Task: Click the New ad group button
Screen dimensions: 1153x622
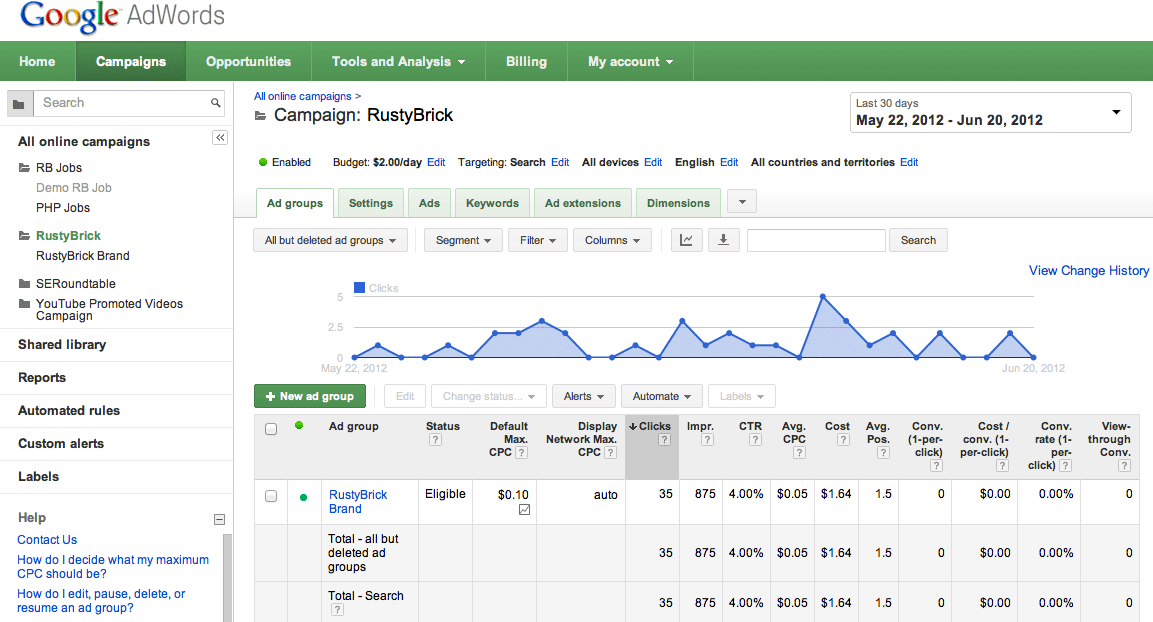Action: pyautogui.click(x=310, y=396)
